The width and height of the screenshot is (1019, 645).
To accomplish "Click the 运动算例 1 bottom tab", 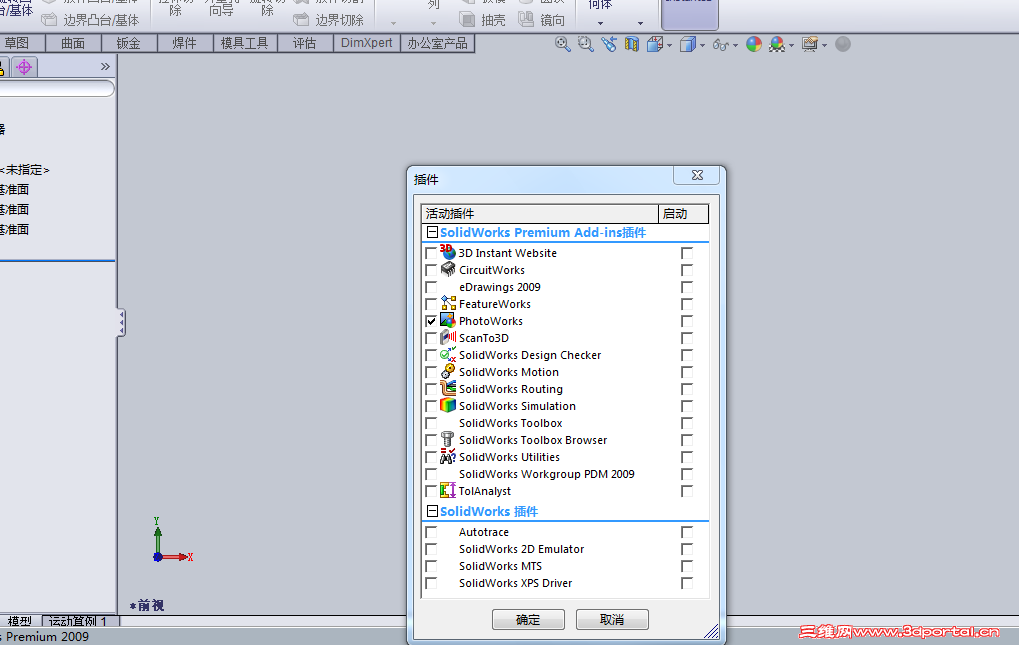I will click(79, 621).
